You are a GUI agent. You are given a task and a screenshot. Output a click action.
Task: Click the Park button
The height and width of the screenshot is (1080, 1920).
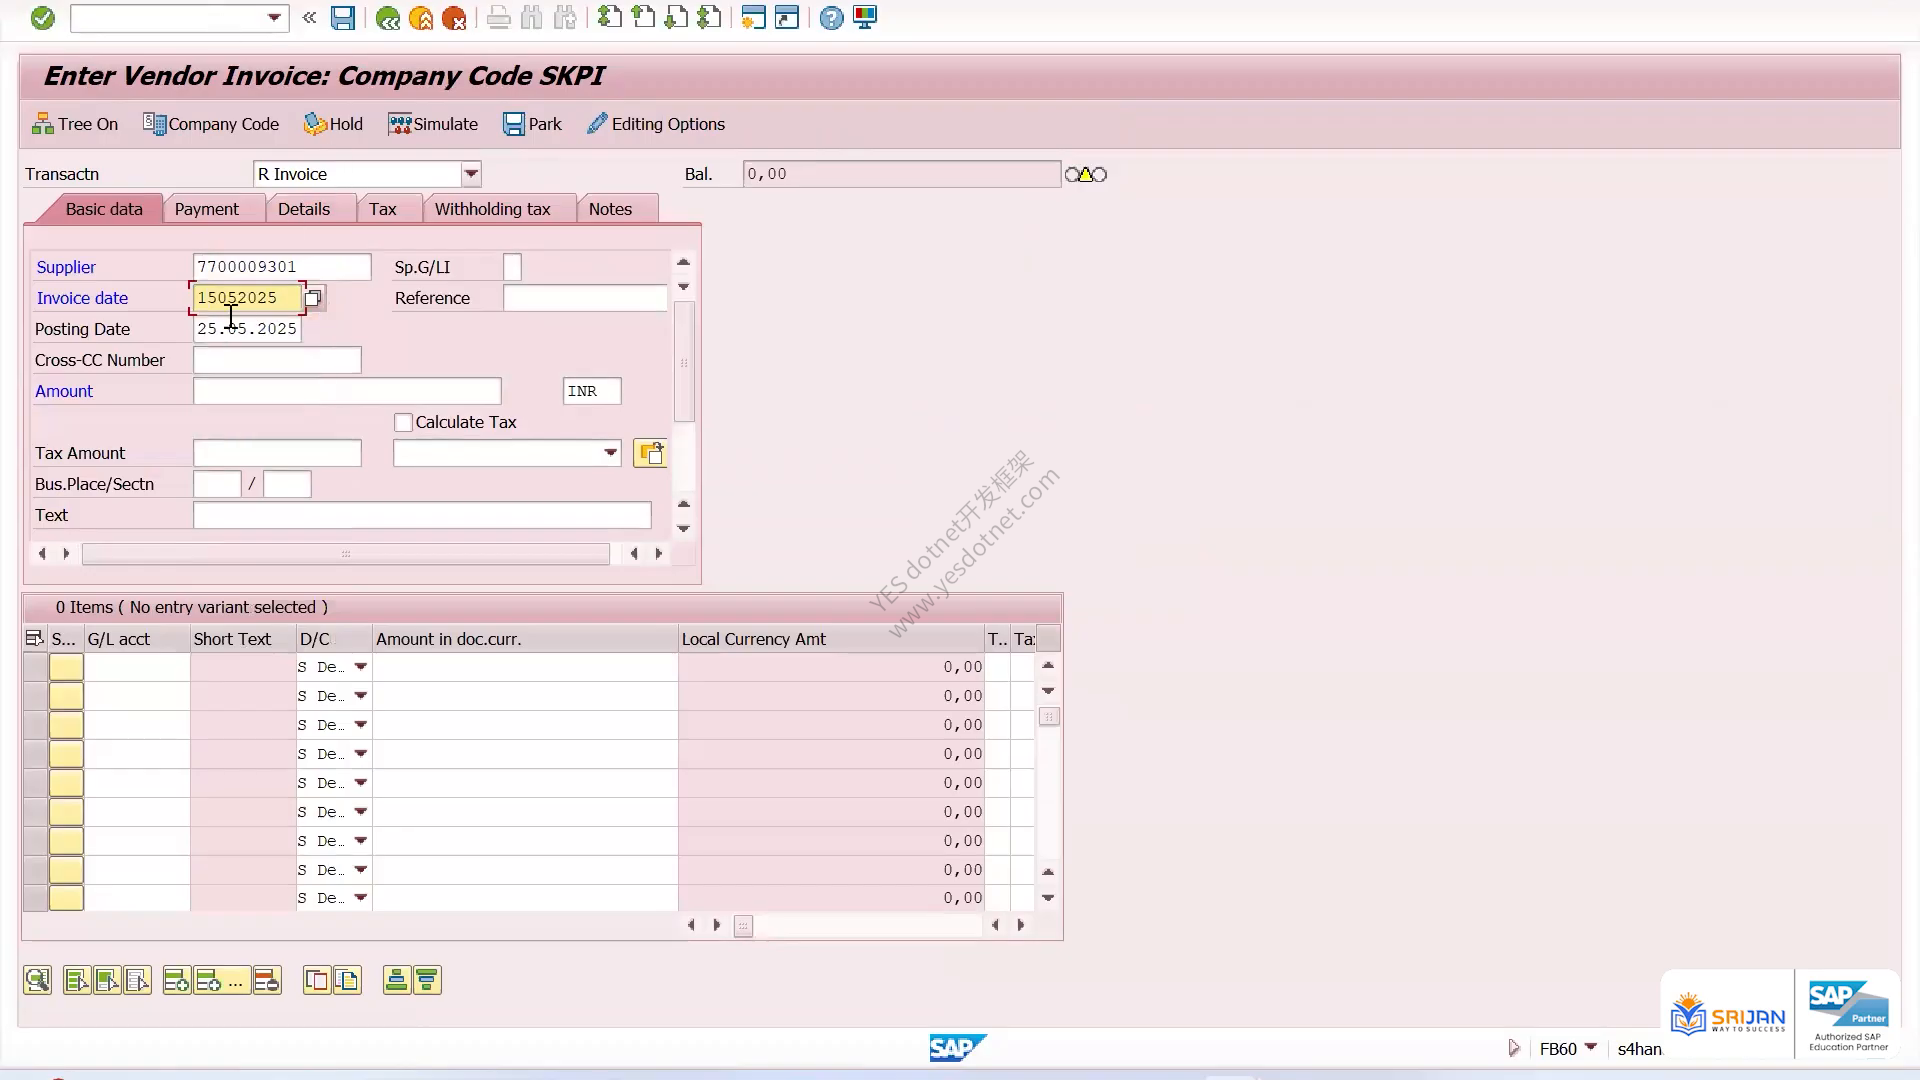(532, 124)
